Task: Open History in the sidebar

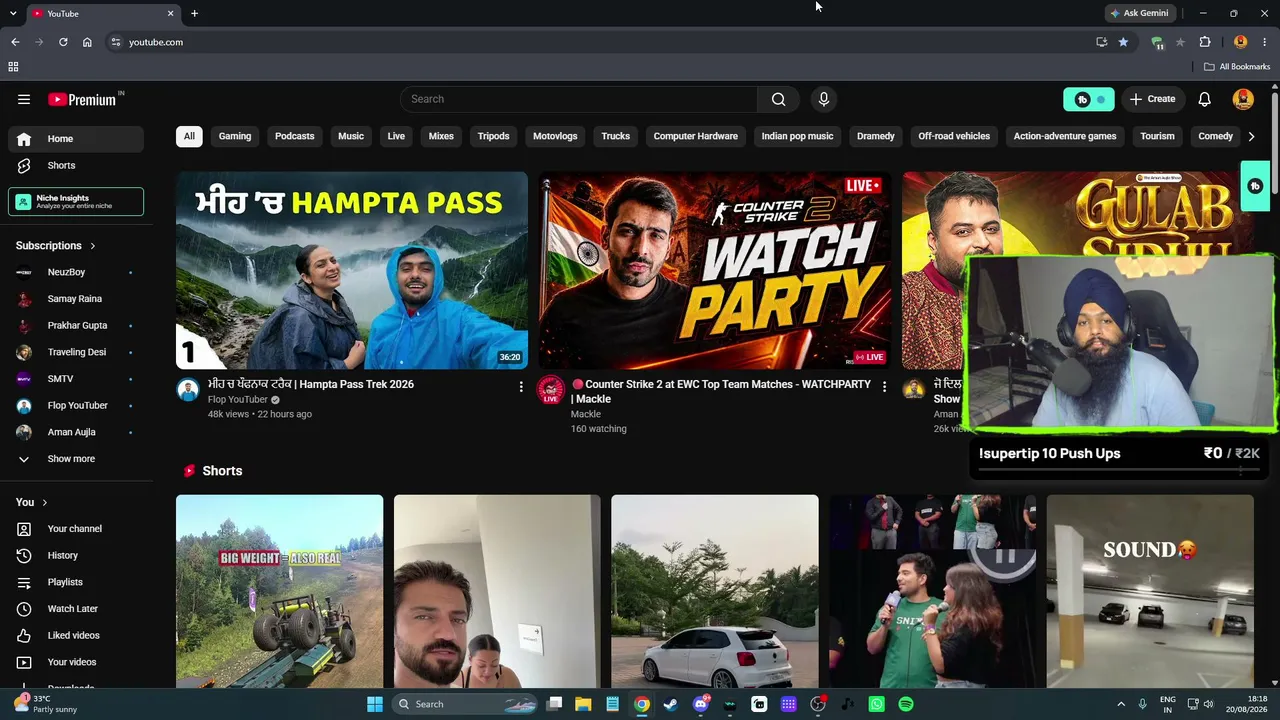Action: click(76, 555)
